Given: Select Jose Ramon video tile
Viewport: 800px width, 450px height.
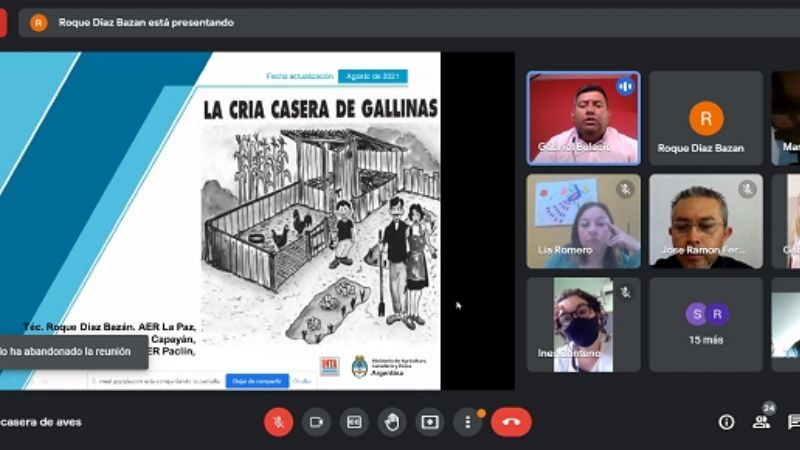Looking at the screenshot, I should coord(706,221).
